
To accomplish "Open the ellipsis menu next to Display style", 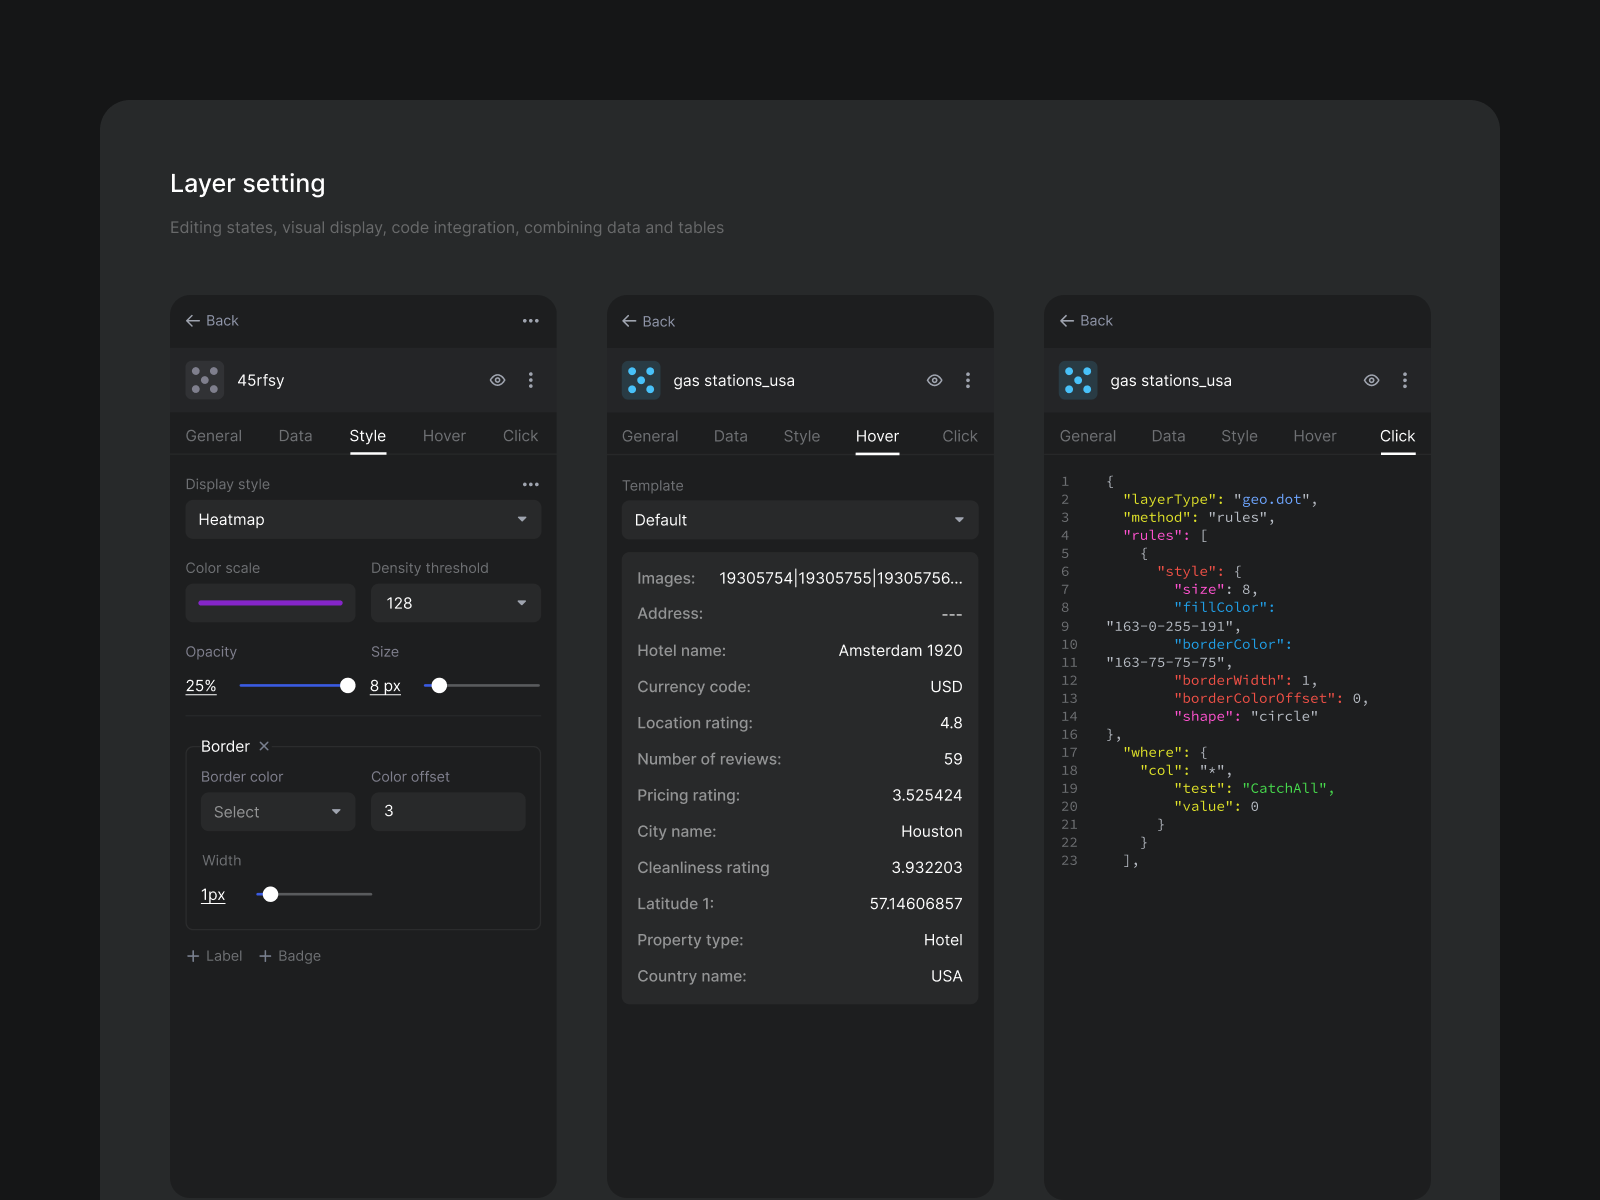I will pos(531,484).
